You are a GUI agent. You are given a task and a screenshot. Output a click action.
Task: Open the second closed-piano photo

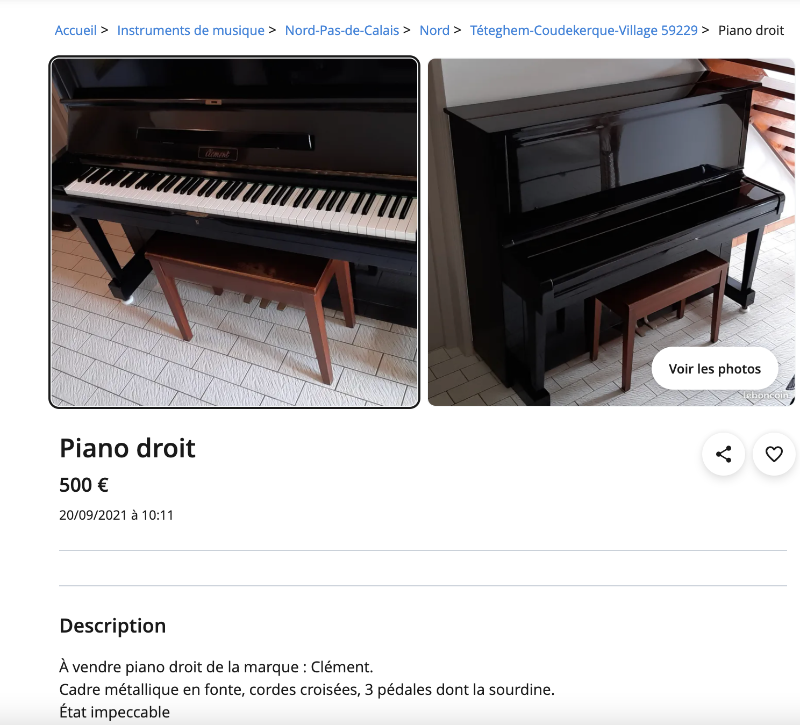(611, 232)
